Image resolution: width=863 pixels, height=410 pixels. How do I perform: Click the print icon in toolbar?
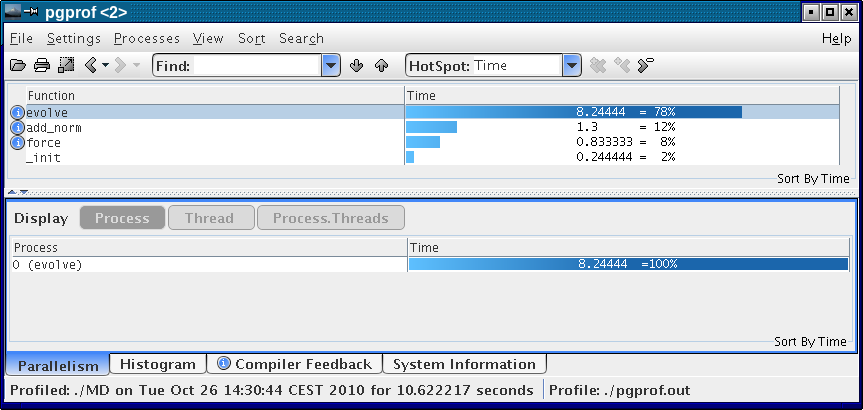(x=42, y=66)
